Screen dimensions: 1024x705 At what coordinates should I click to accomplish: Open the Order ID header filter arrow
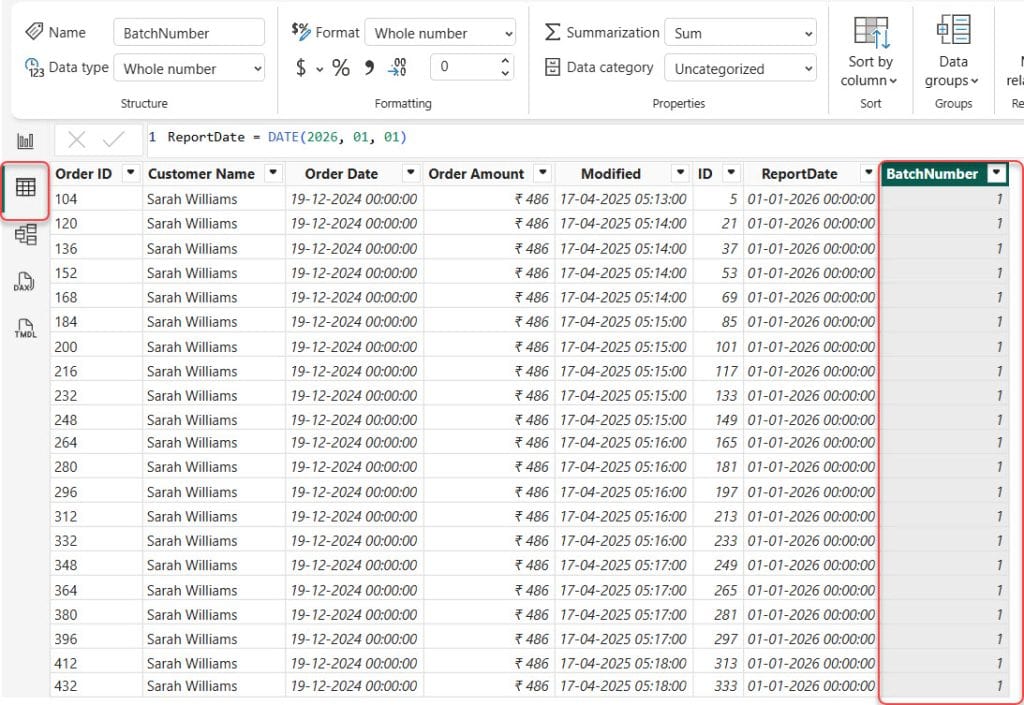[x=129, y=173]
